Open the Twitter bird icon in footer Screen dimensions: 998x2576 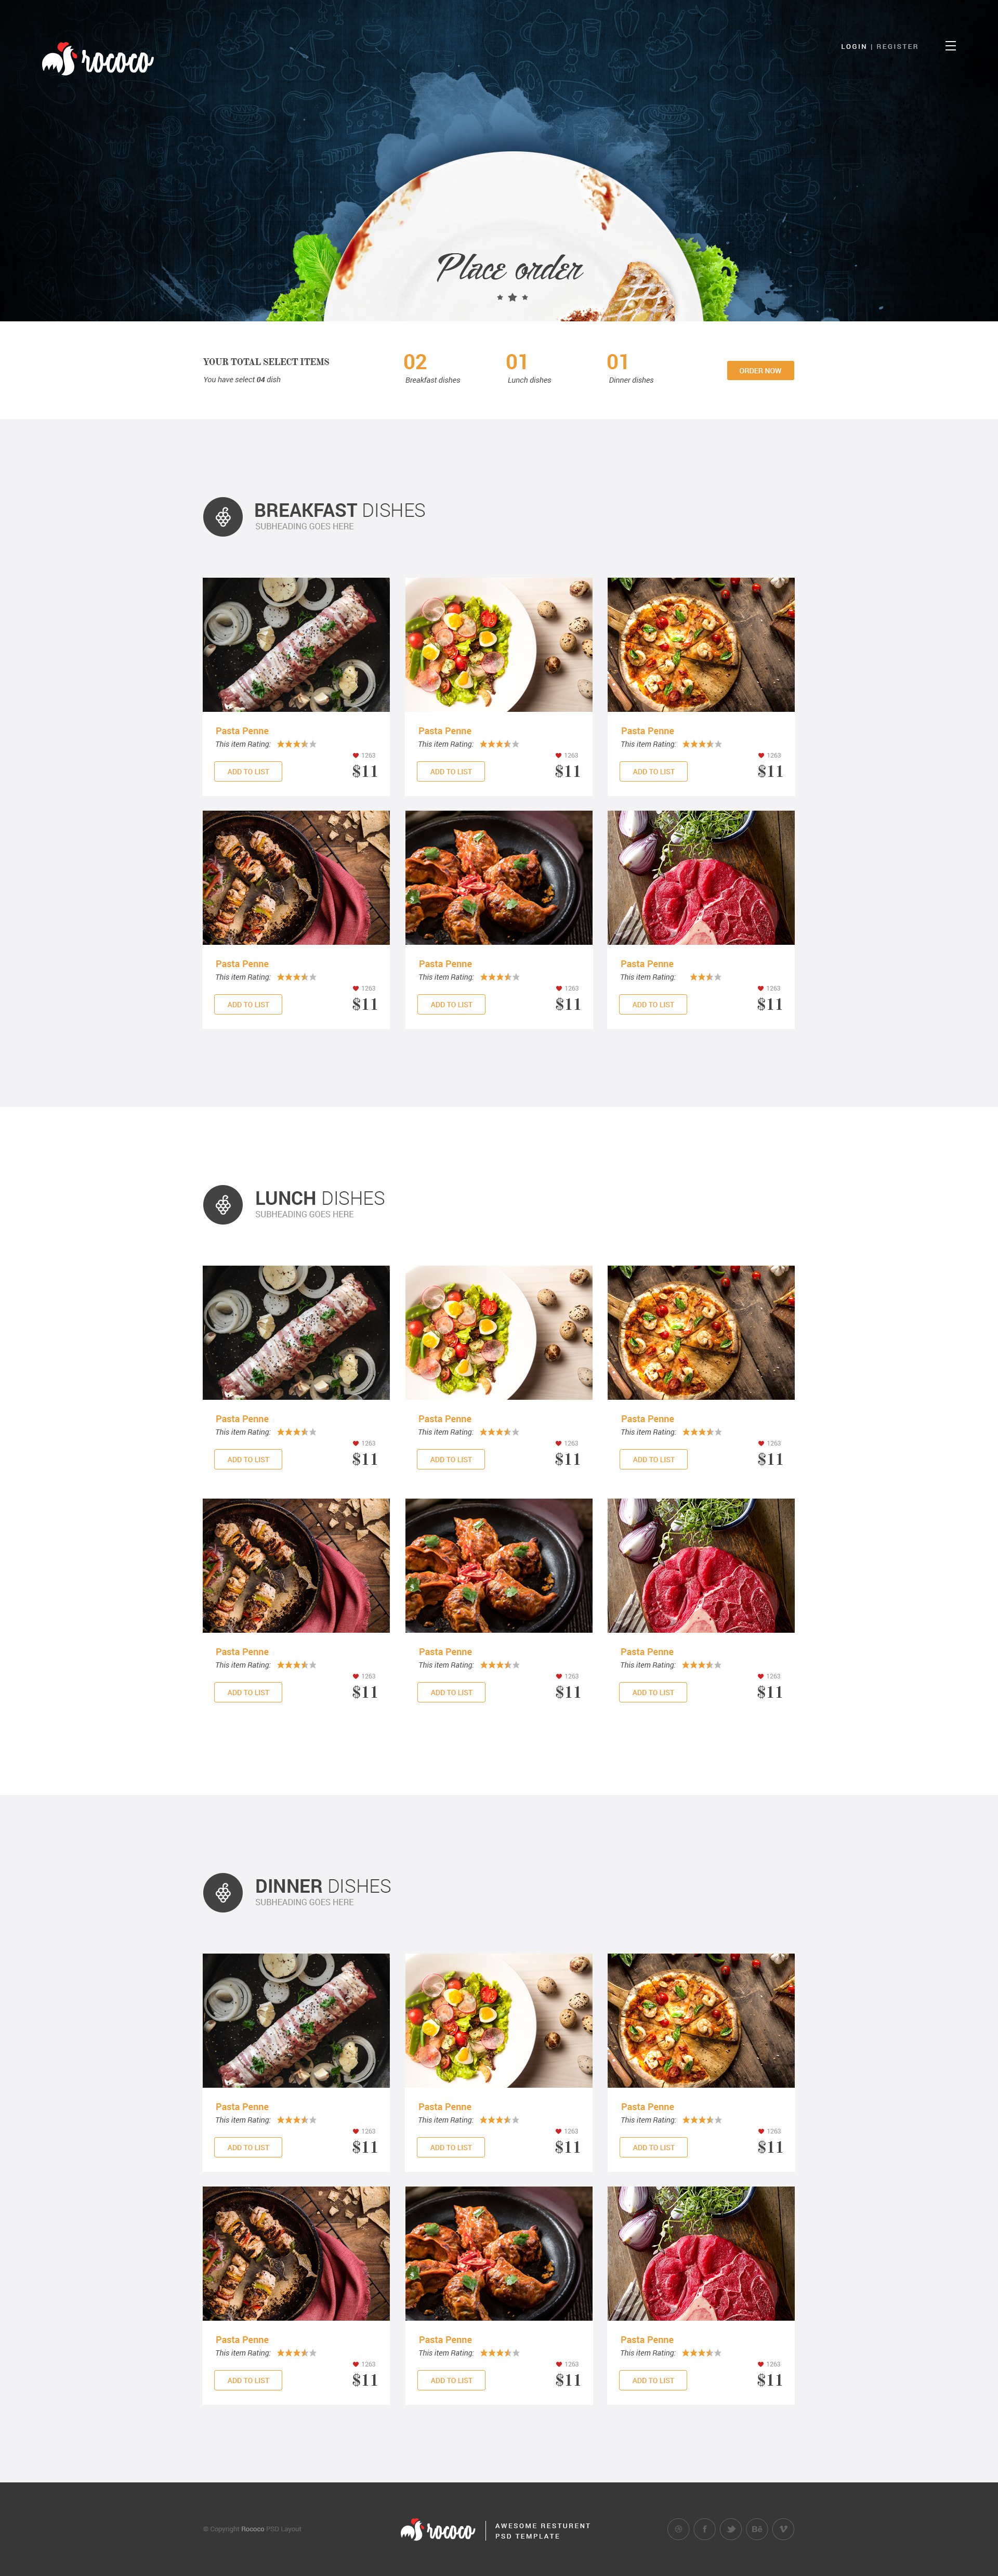[731, 2529]
